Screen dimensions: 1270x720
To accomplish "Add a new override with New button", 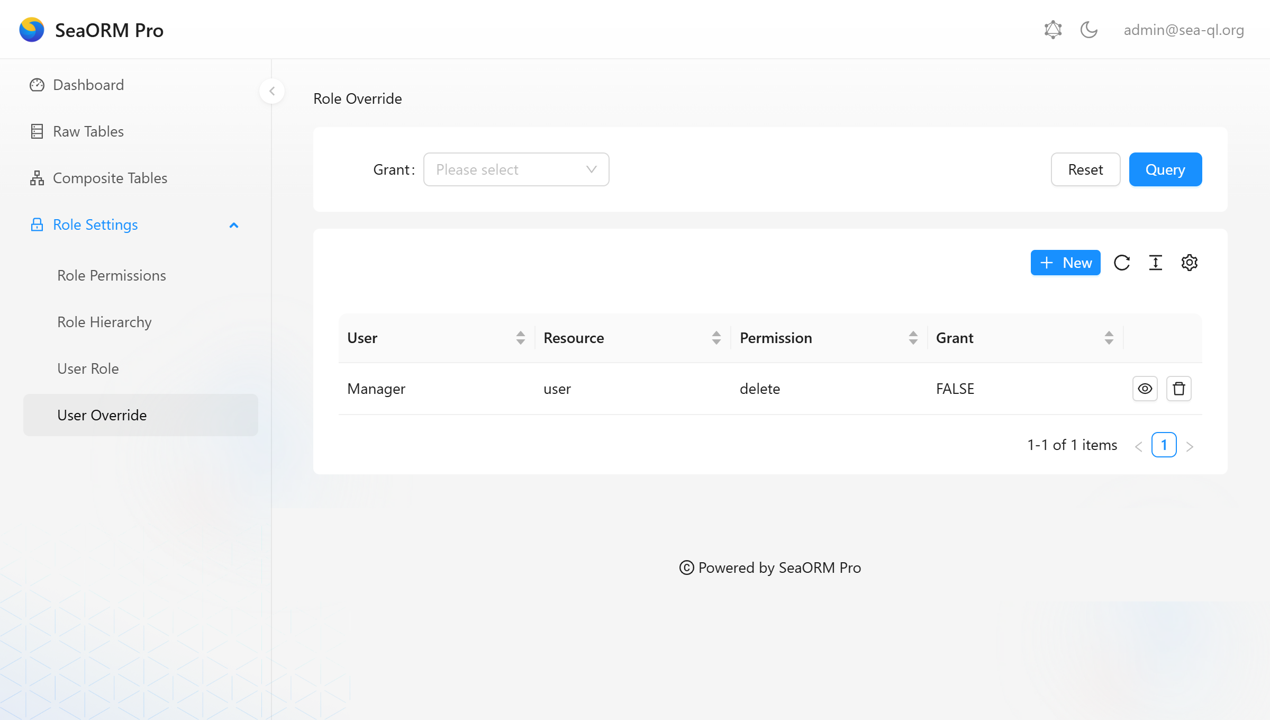I will pos(1065,263).
